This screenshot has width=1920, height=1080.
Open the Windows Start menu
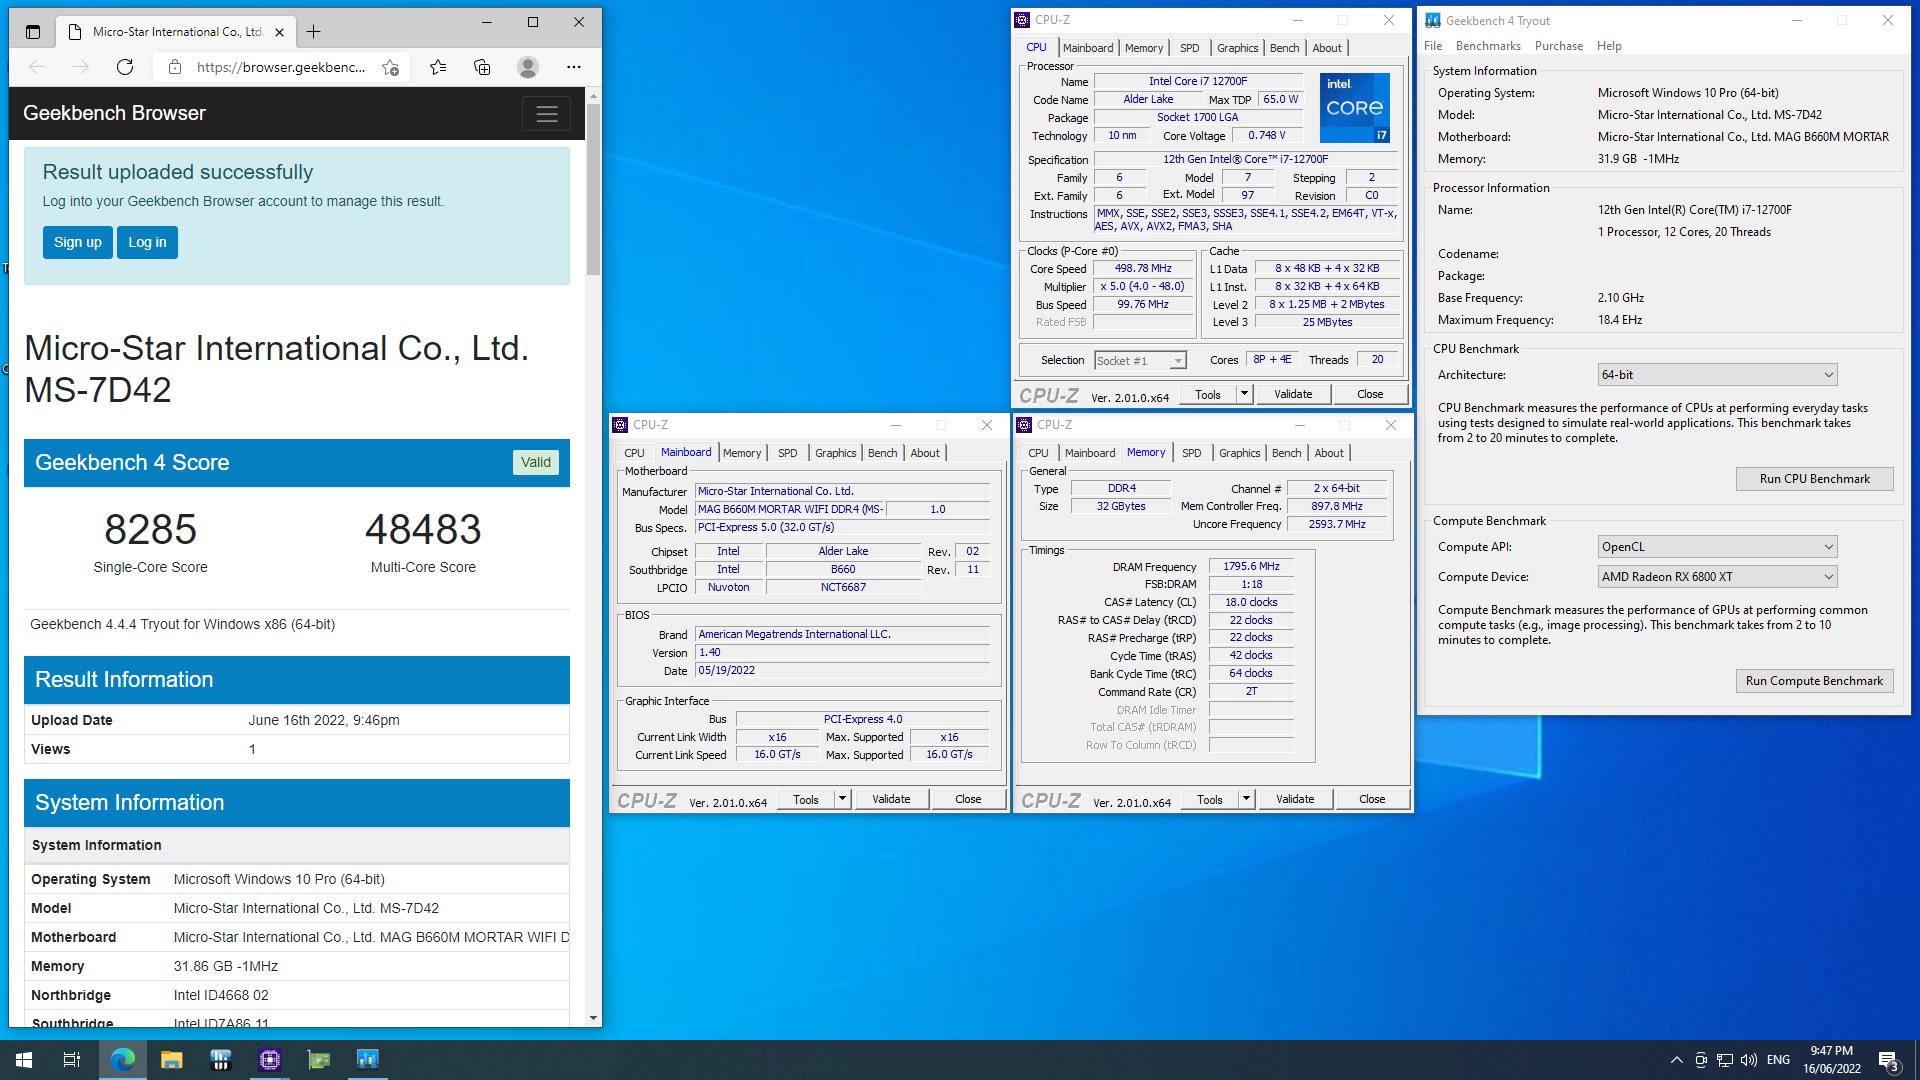pyautogui.click(x=24, y=1060)
